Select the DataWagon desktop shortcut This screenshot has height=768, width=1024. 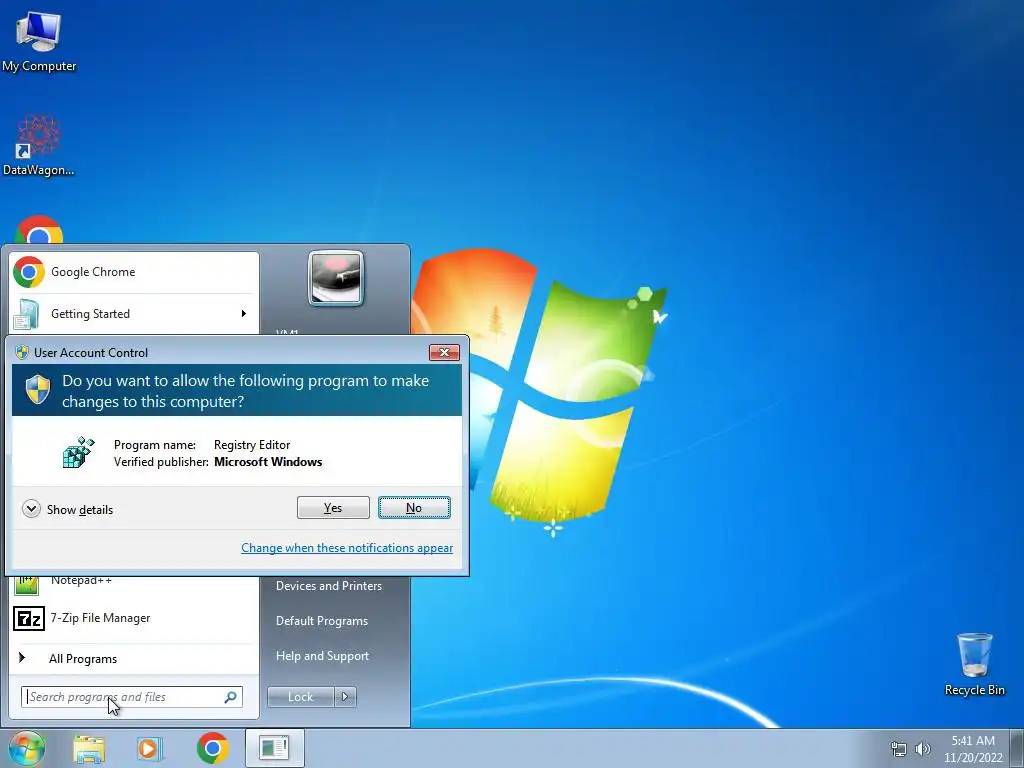(x=39, y=145)
